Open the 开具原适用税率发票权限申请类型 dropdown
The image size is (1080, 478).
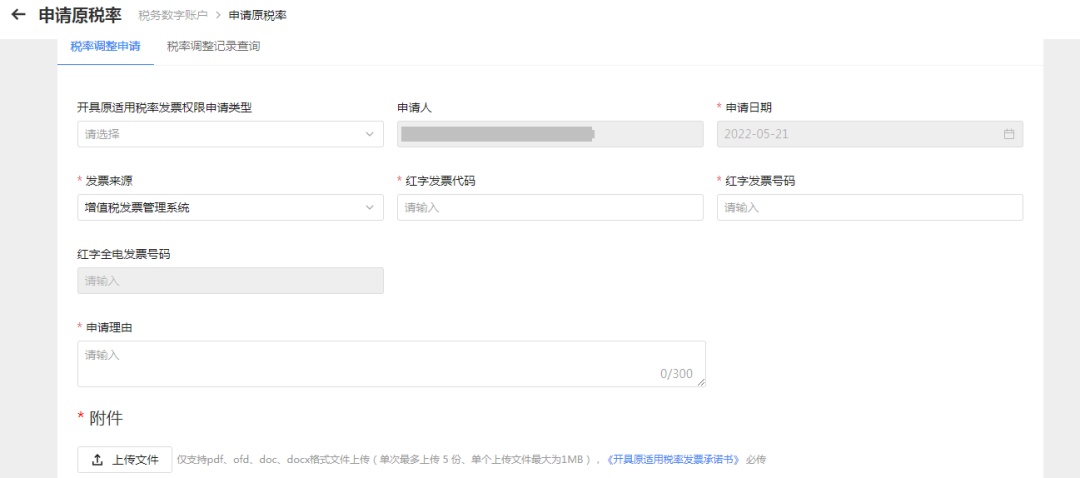[230, 134]
